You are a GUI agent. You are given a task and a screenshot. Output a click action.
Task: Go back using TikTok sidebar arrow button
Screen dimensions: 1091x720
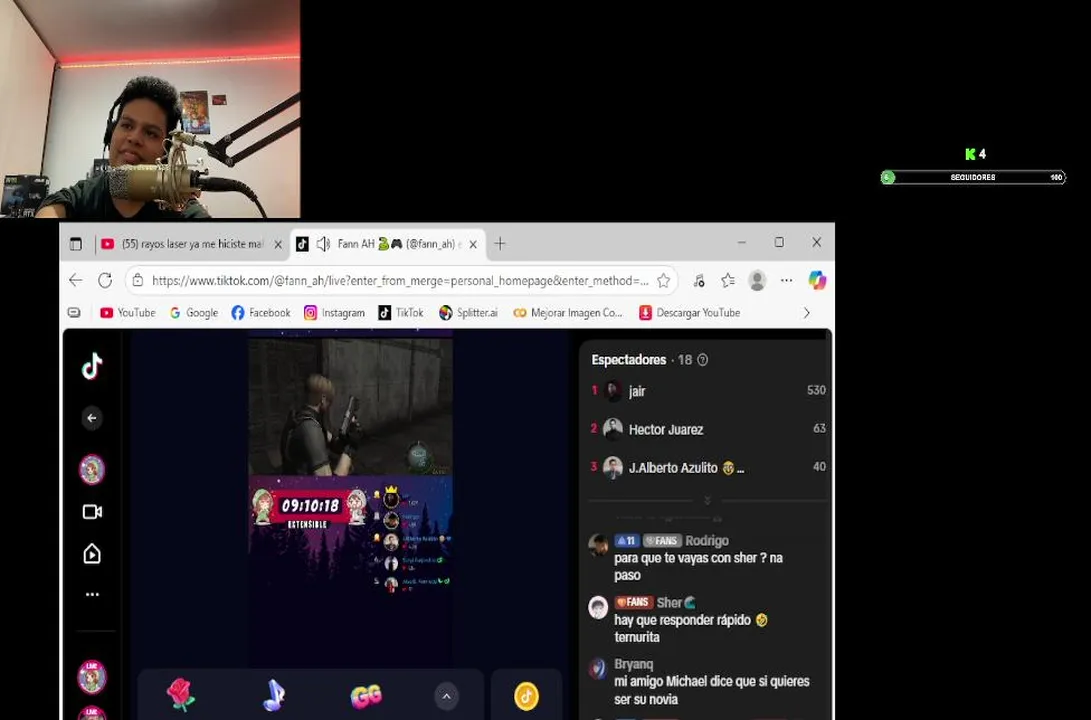tap(92, 418)
